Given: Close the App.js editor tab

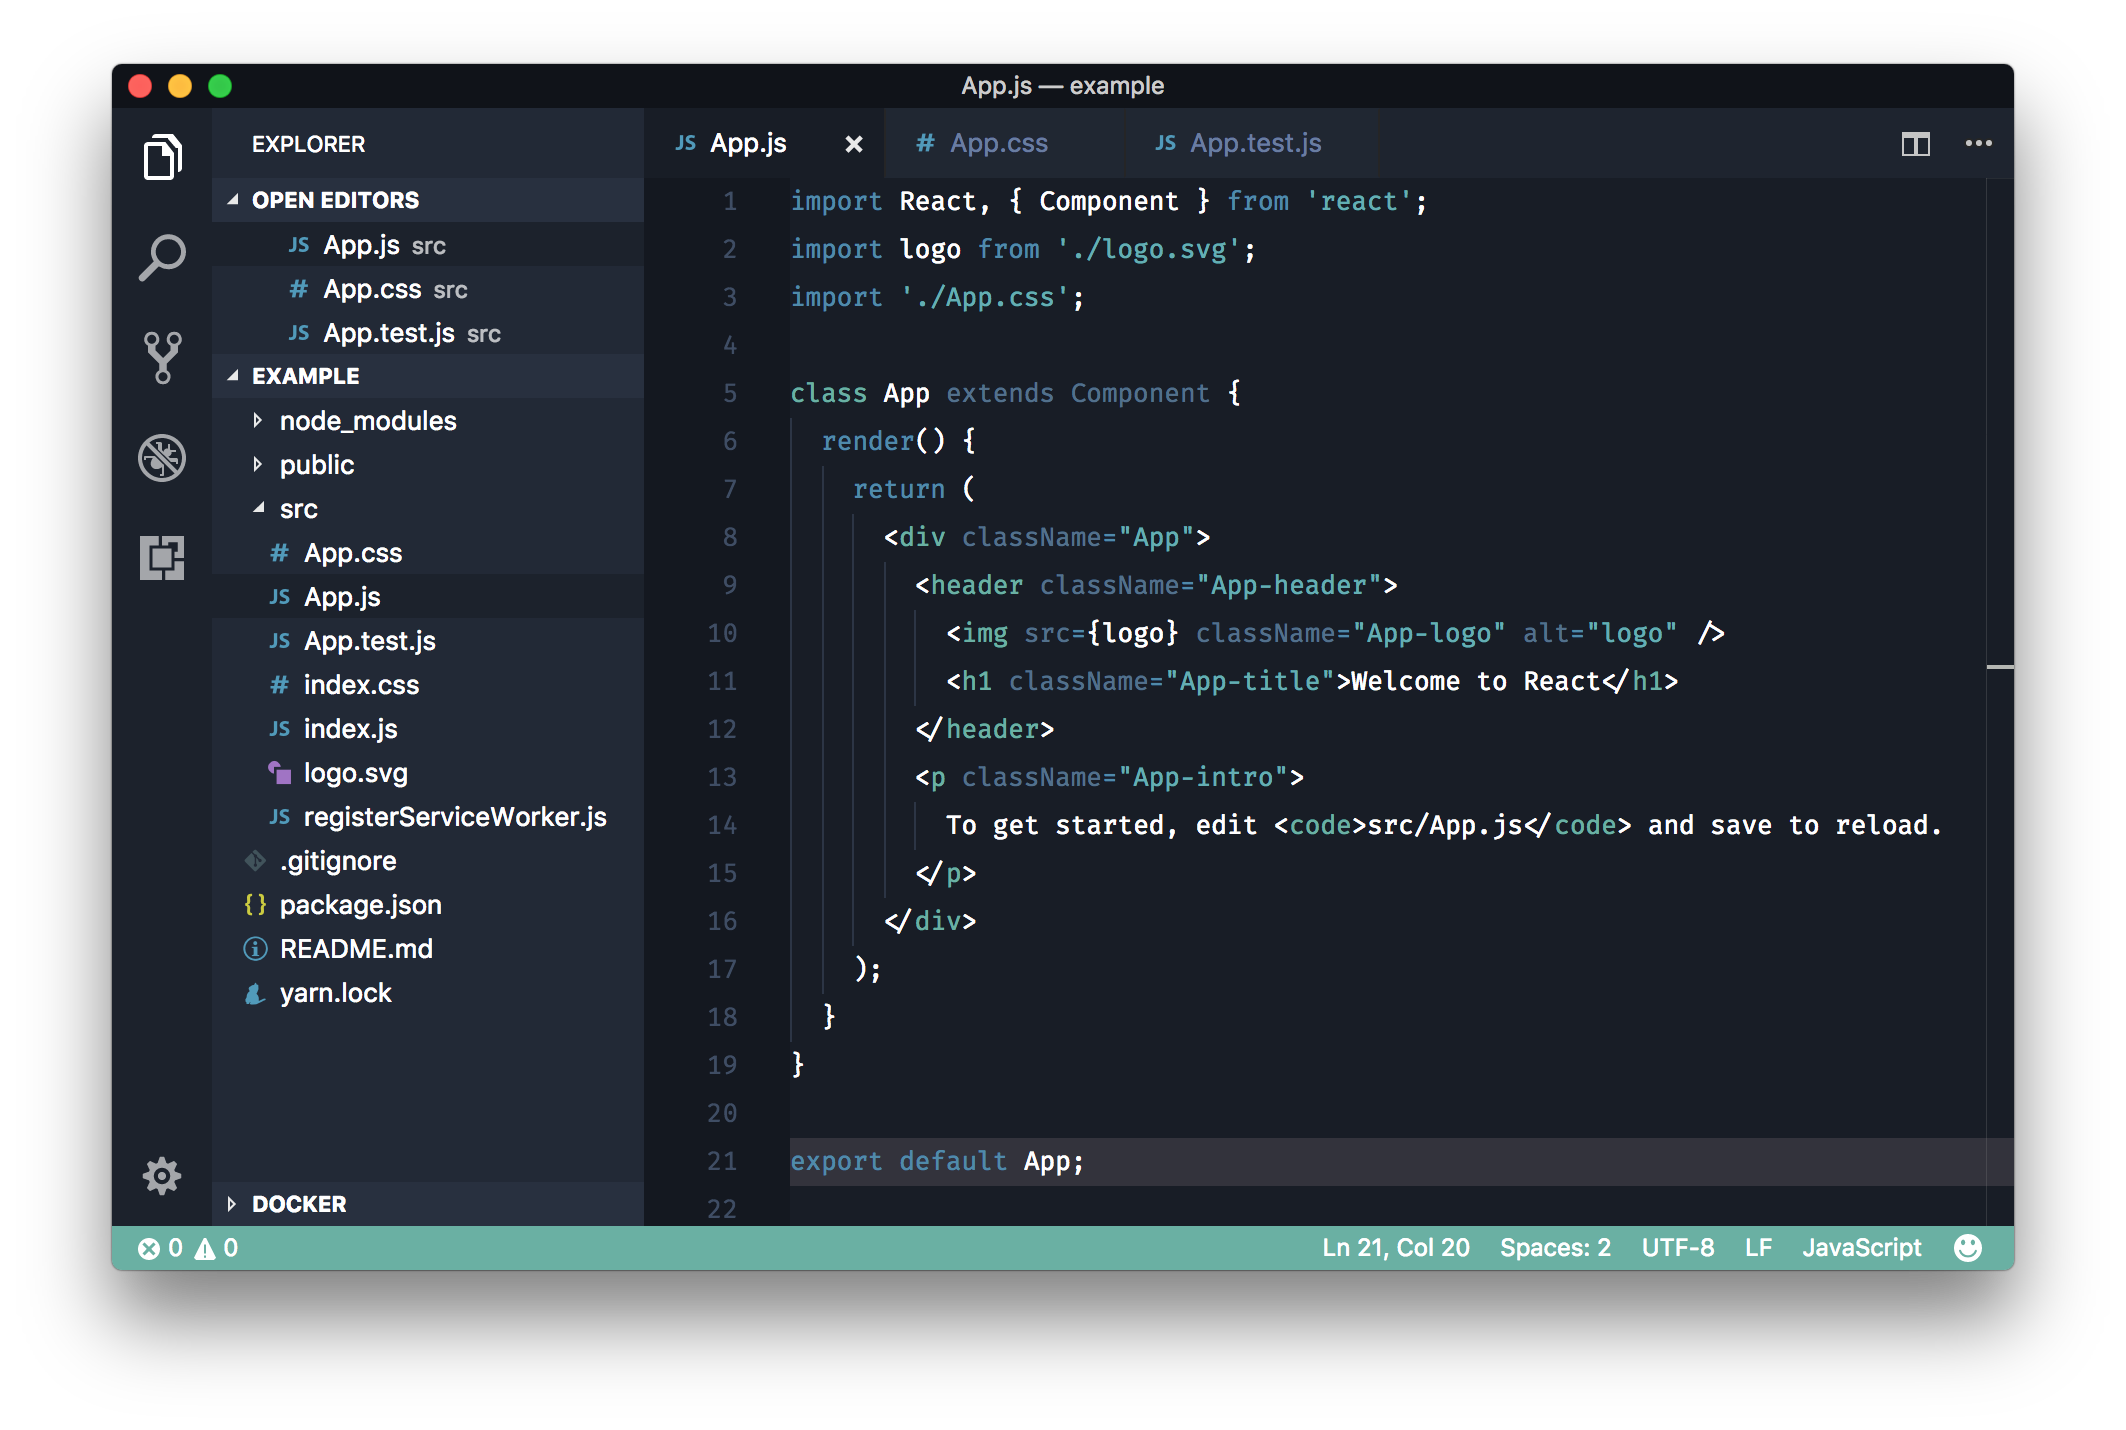Looking at the screenshot, I should (853, 145).
